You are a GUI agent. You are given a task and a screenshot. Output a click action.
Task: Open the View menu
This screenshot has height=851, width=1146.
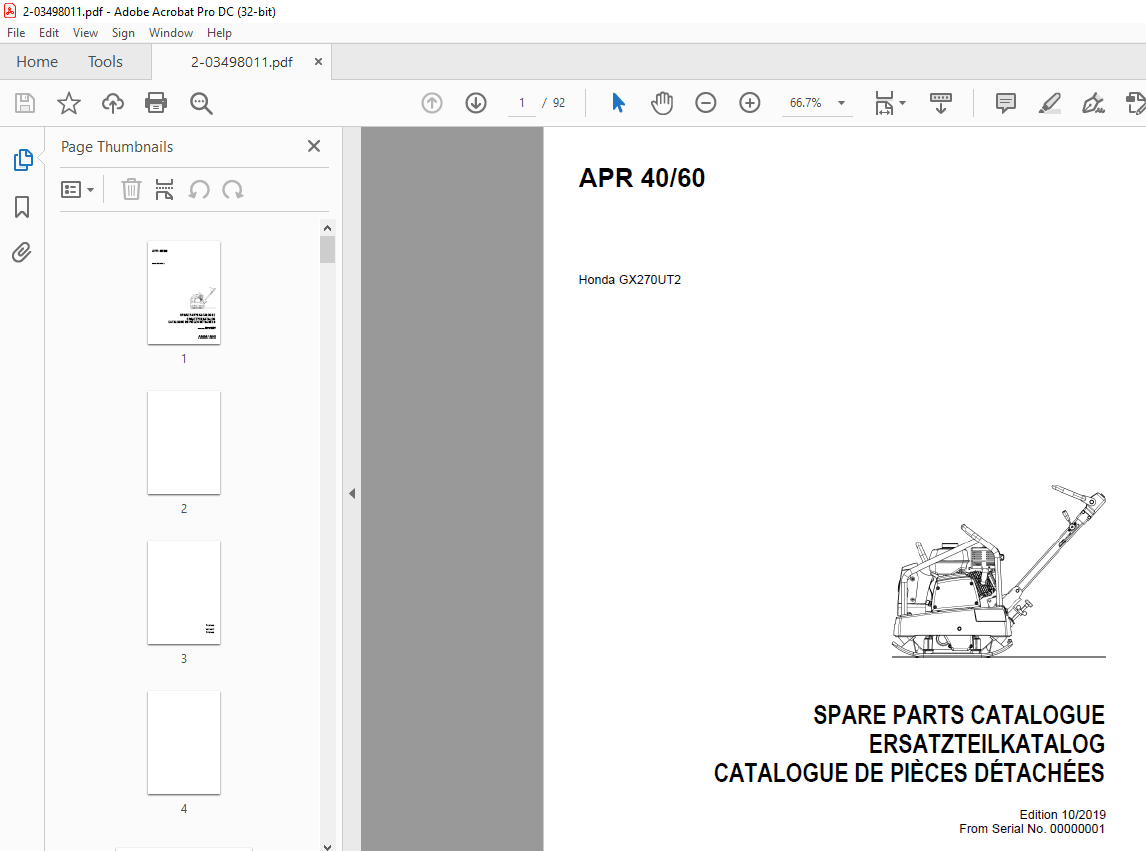[85, 32]
